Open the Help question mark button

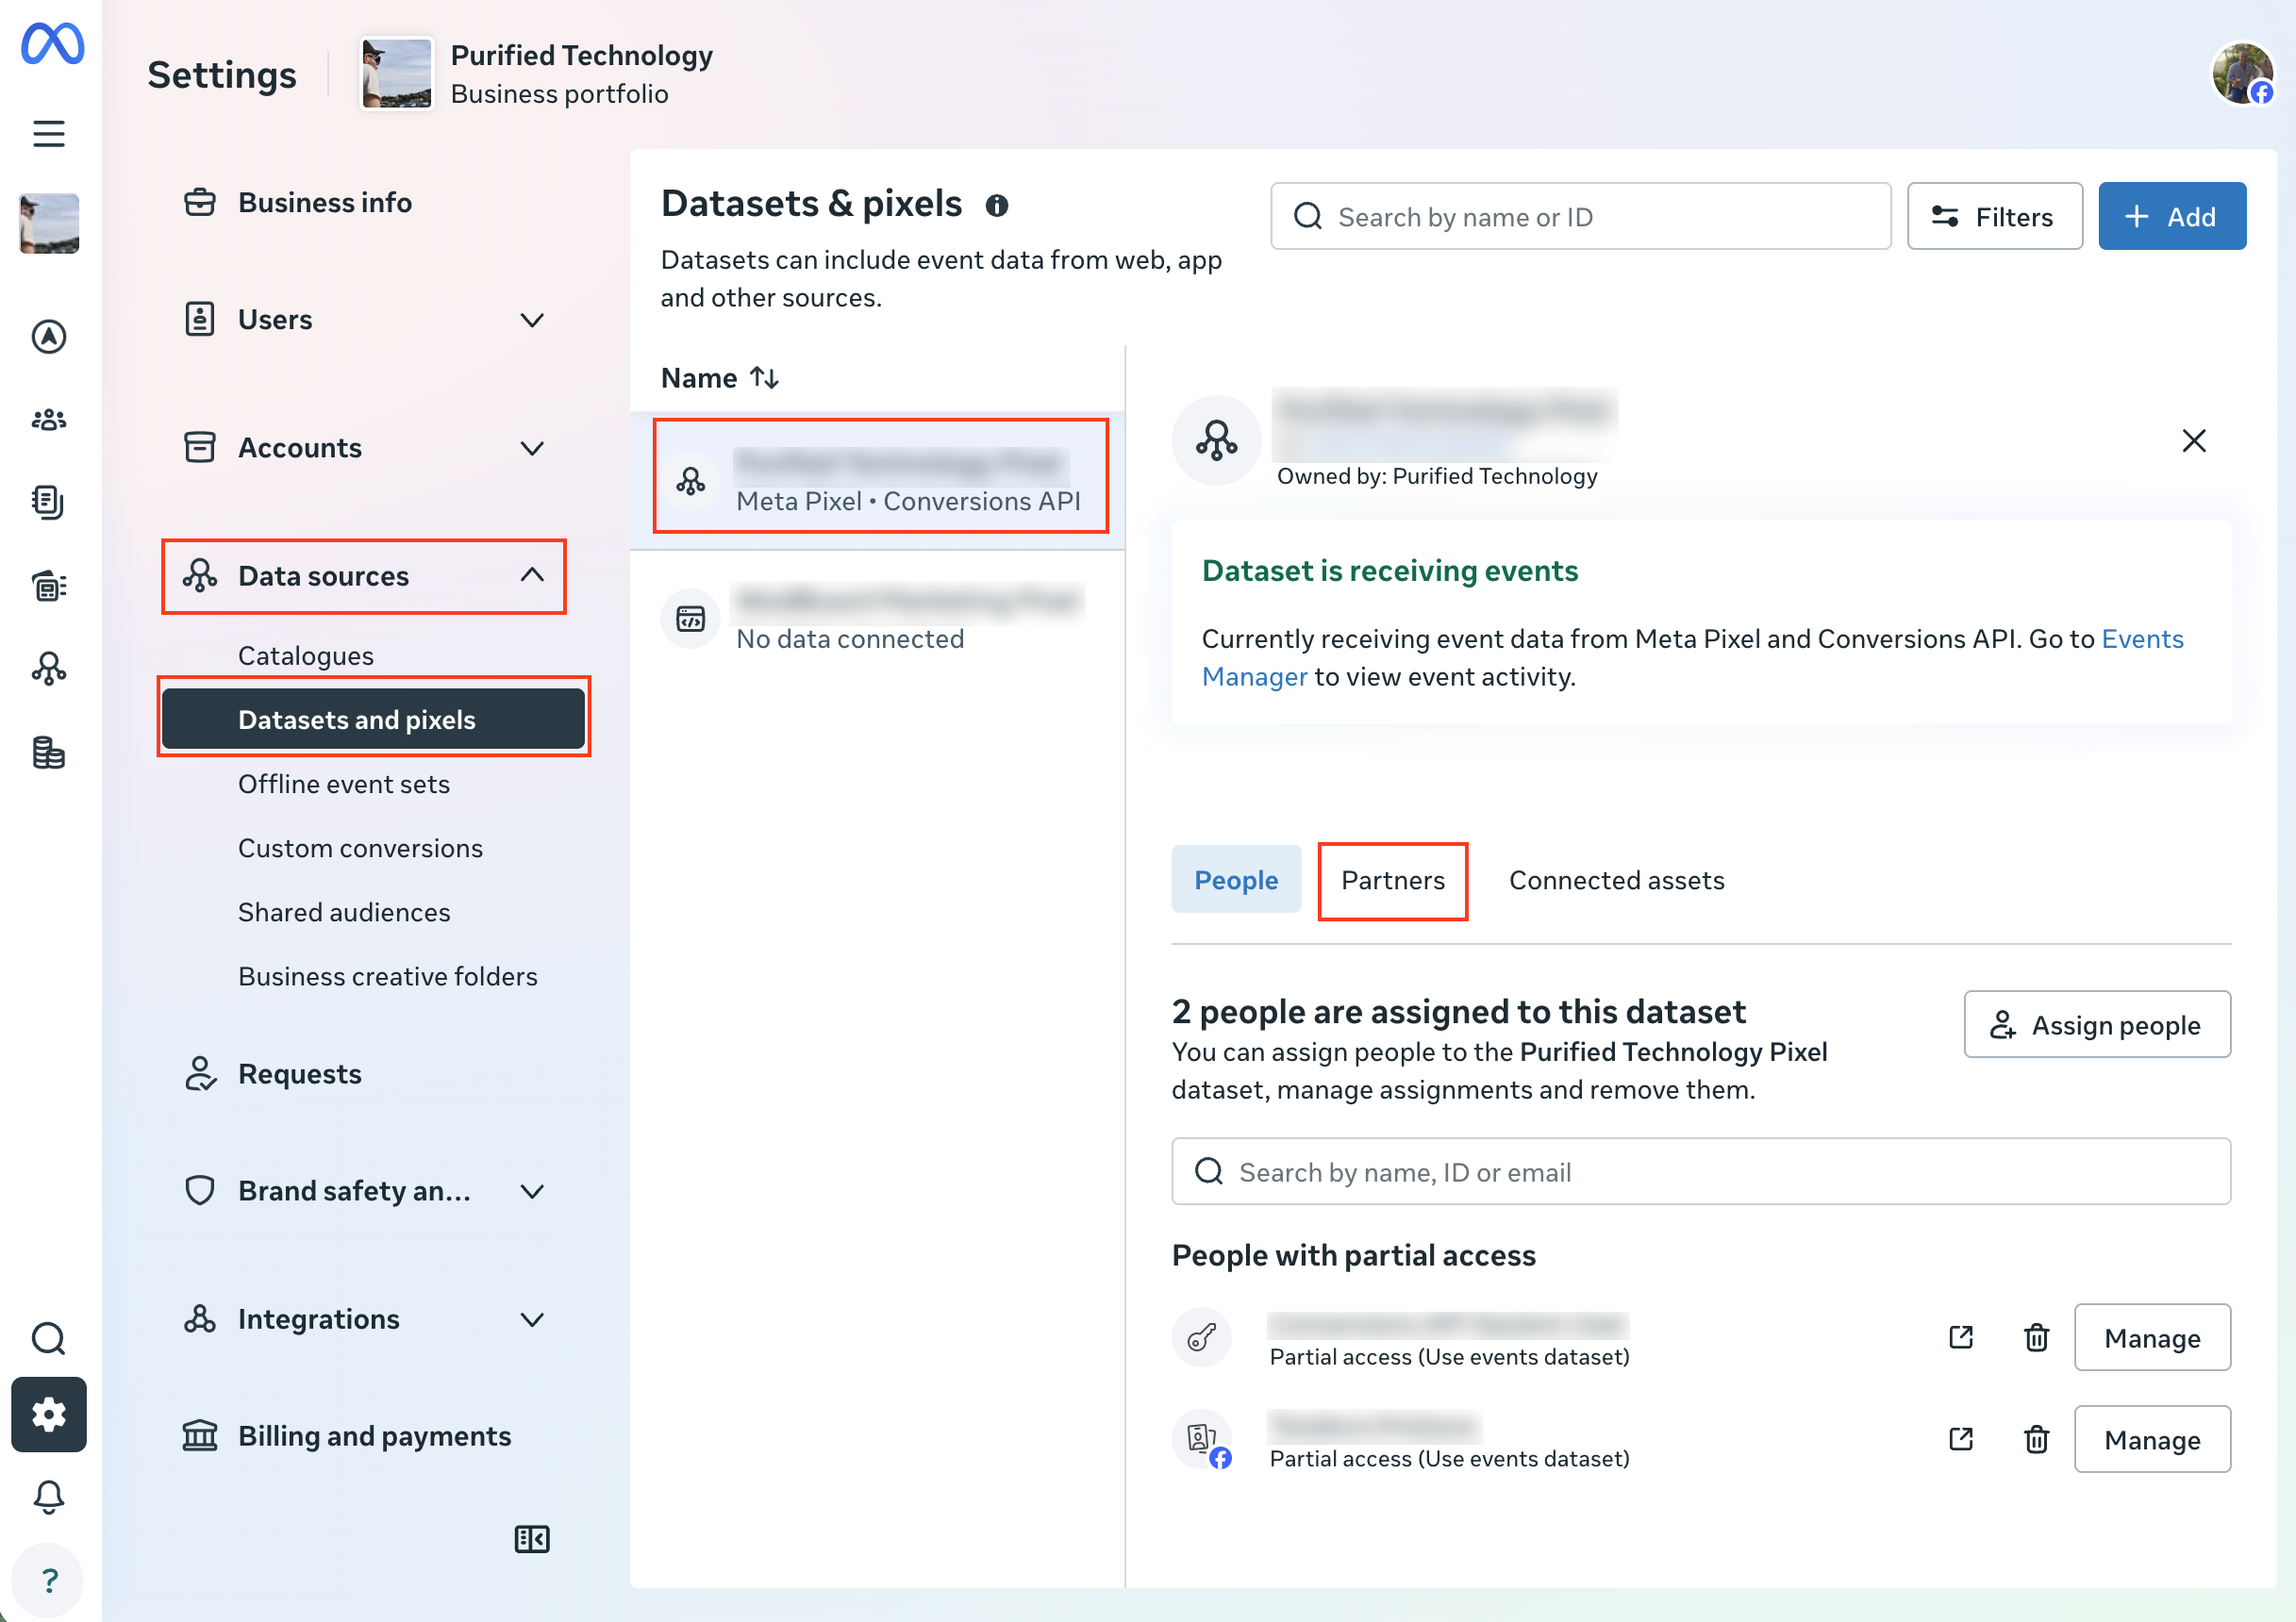tap(49, 1581)
